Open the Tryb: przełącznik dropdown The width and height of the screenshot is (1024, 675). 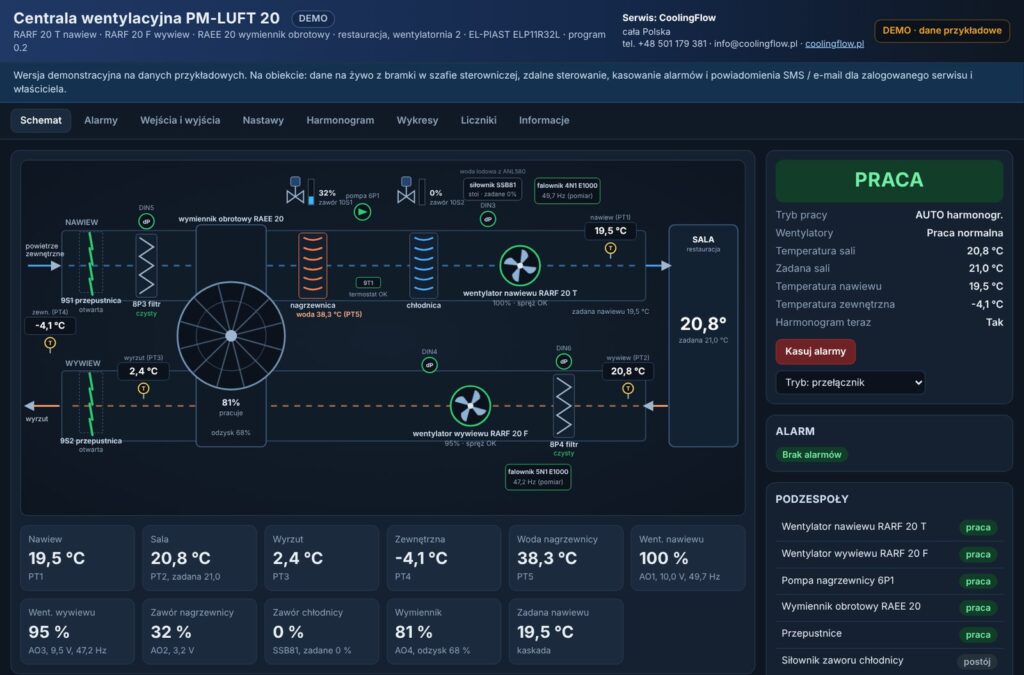850,383
